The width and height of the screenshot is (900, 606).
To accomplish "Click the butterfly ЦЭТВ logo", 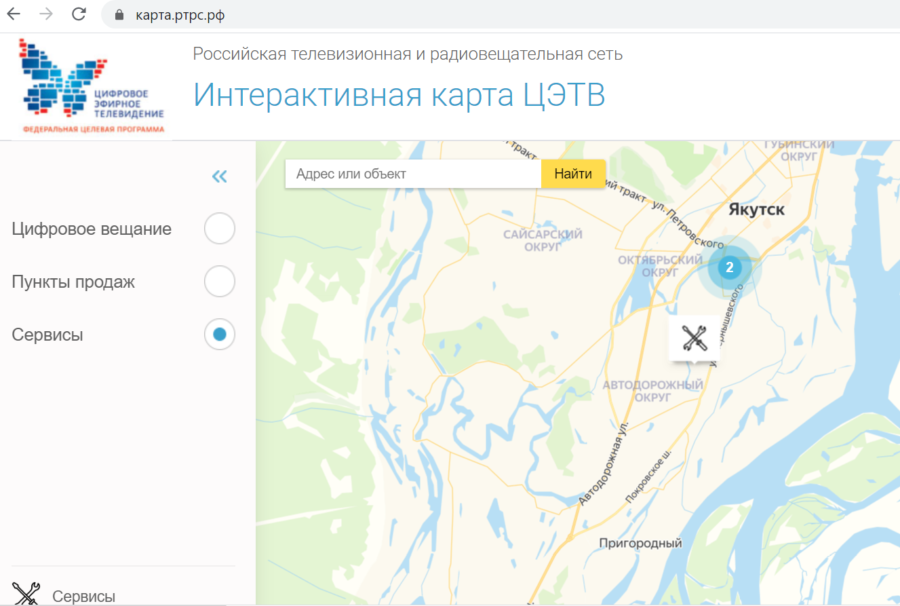I will click(x=93, y=87).
